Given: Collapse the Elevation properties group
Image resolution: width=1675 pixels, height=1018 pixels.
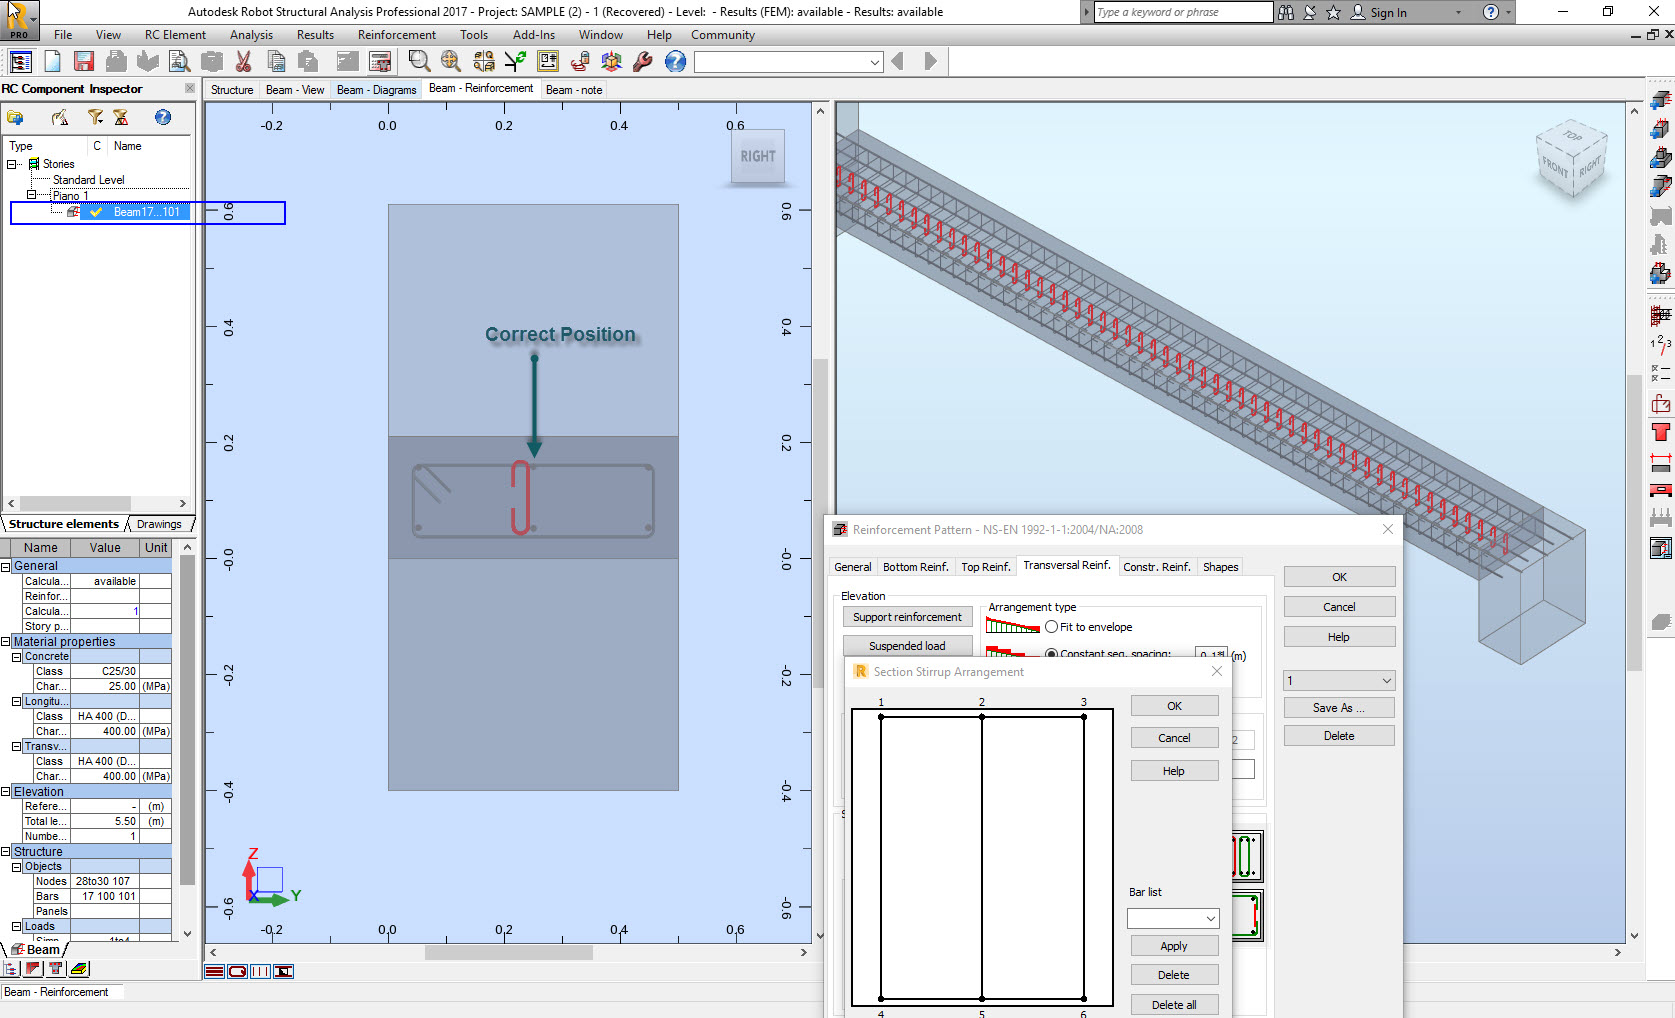Looking at the screenshot, I should click(x=6, y=792).
